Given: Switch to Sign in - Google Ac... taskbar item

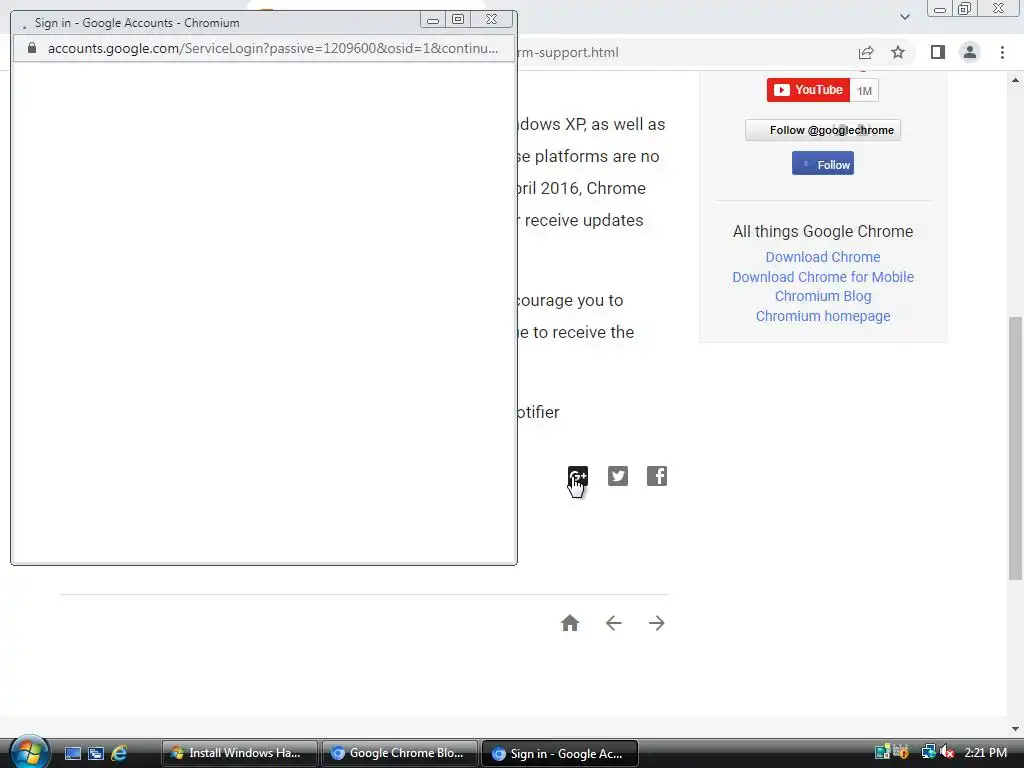Looking at the screenshot, I should click(x=559, y=753).
